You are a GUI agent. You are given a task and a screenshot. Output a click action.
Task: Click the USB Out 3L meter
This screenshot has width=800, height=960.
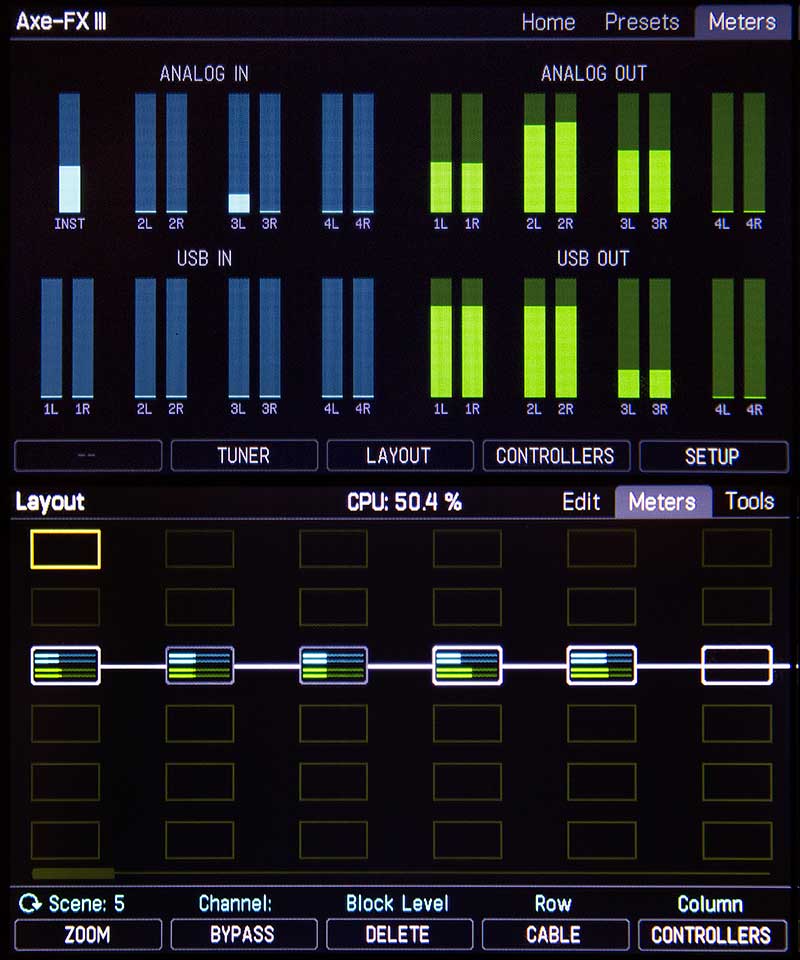click(628, 338)
